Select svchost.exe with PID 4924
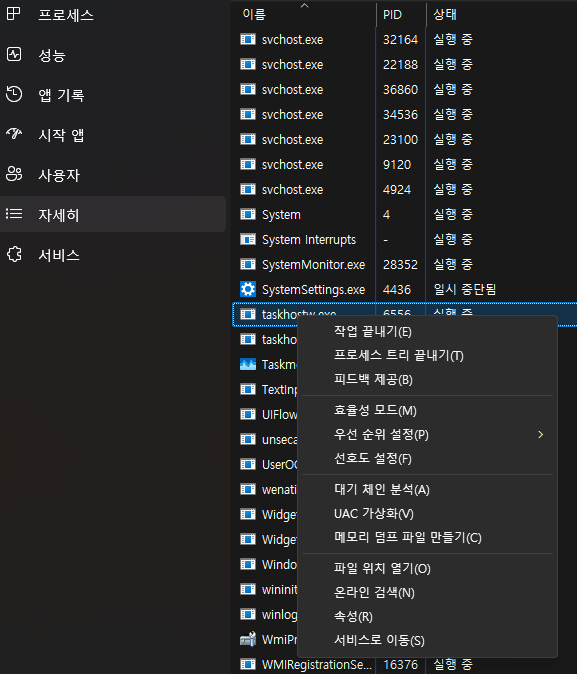The height and width of the screenshot is (674, 577). [292, 190]
